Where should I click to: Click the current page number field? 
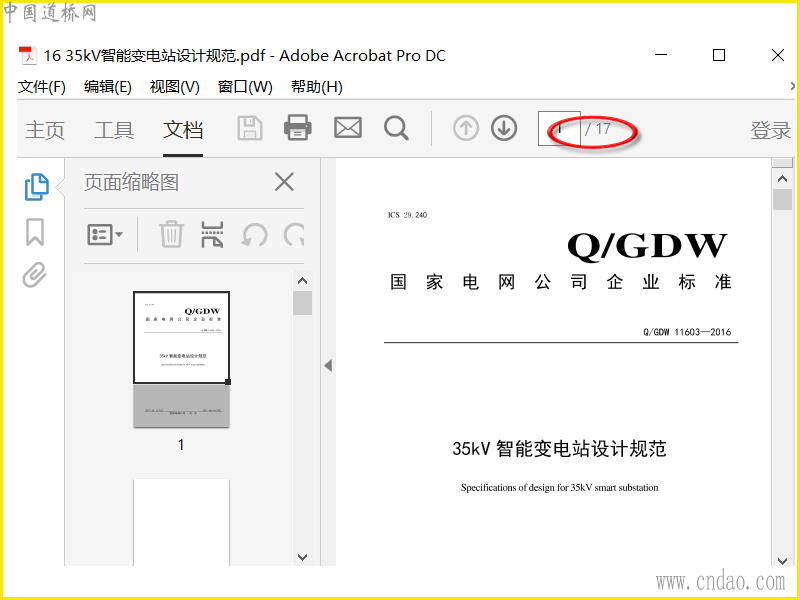[559, 128]
